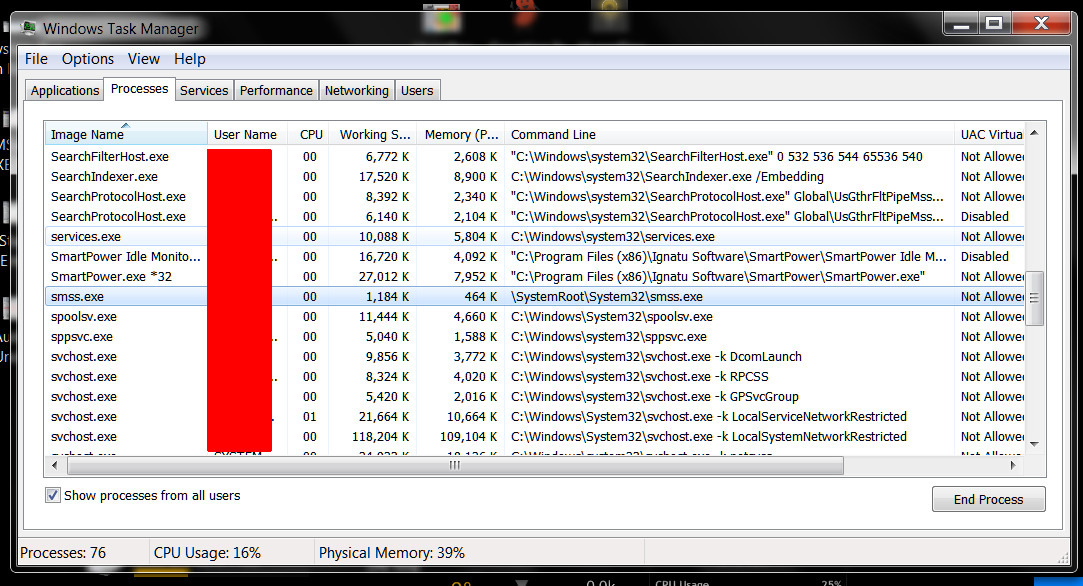The width and height of the screenshot is (1083, 586).
Task: Switch to the Applications tab
Action: 65,91
